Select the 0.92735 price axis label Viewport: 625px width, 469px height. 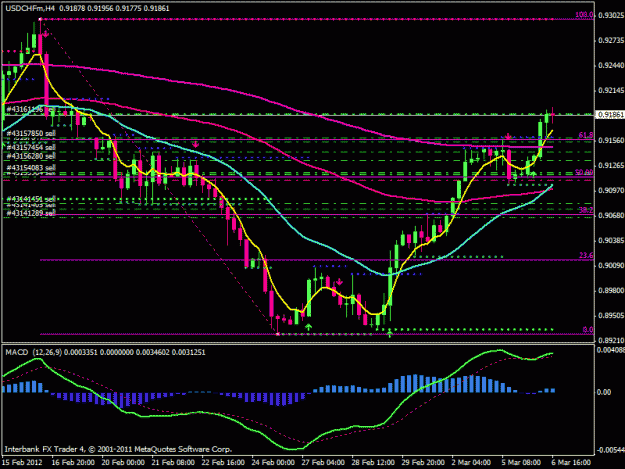click(x=611, y=41)
